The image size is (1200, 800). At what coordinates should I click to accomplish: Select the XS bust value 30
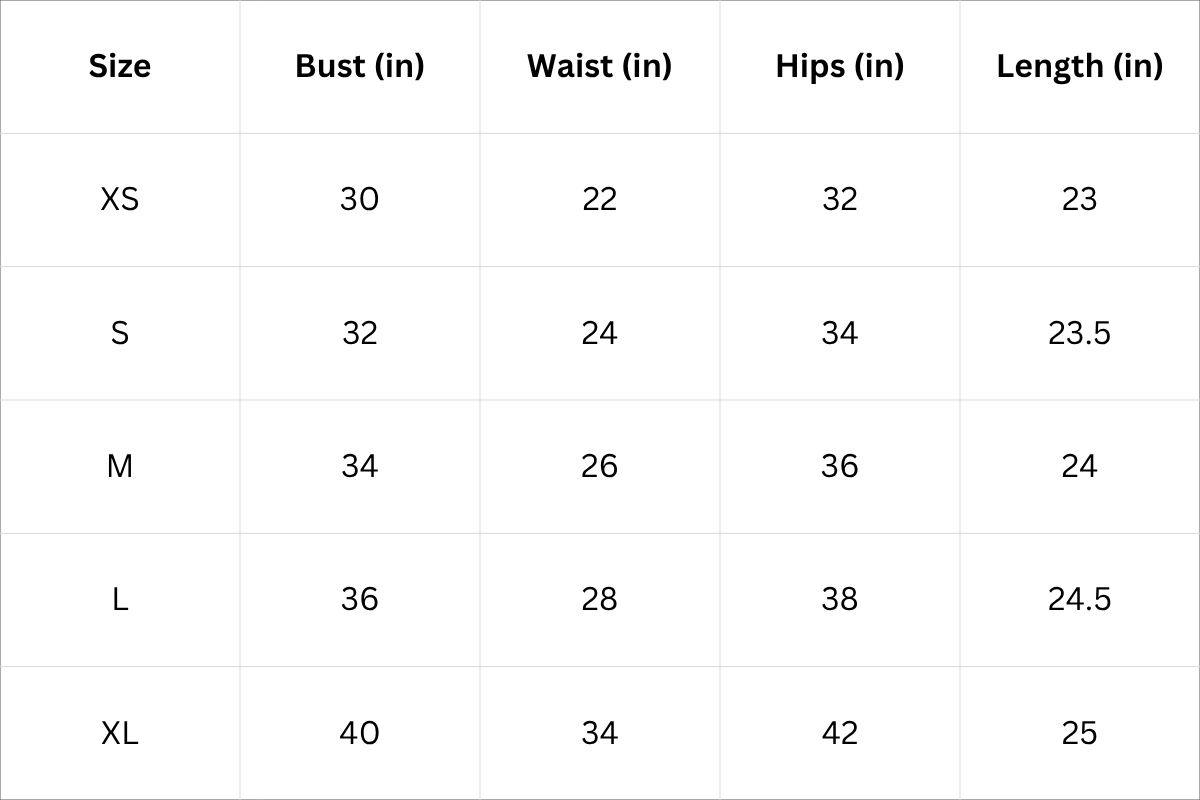360,199
